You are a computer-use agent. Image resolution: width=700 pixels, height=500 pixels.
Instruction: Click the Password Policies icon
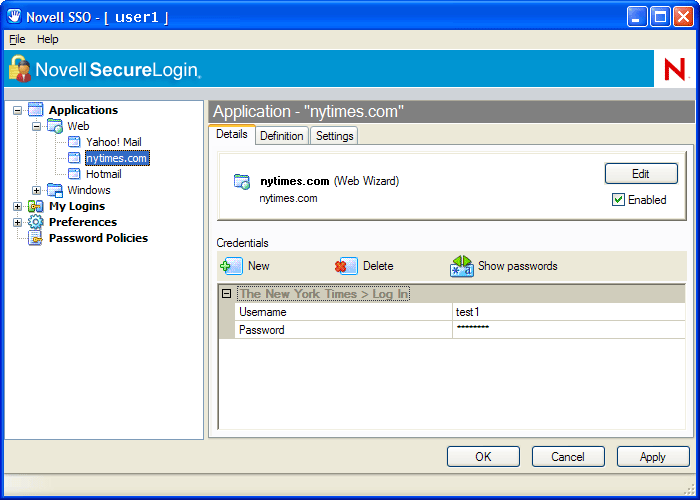(x=35, y=238)
